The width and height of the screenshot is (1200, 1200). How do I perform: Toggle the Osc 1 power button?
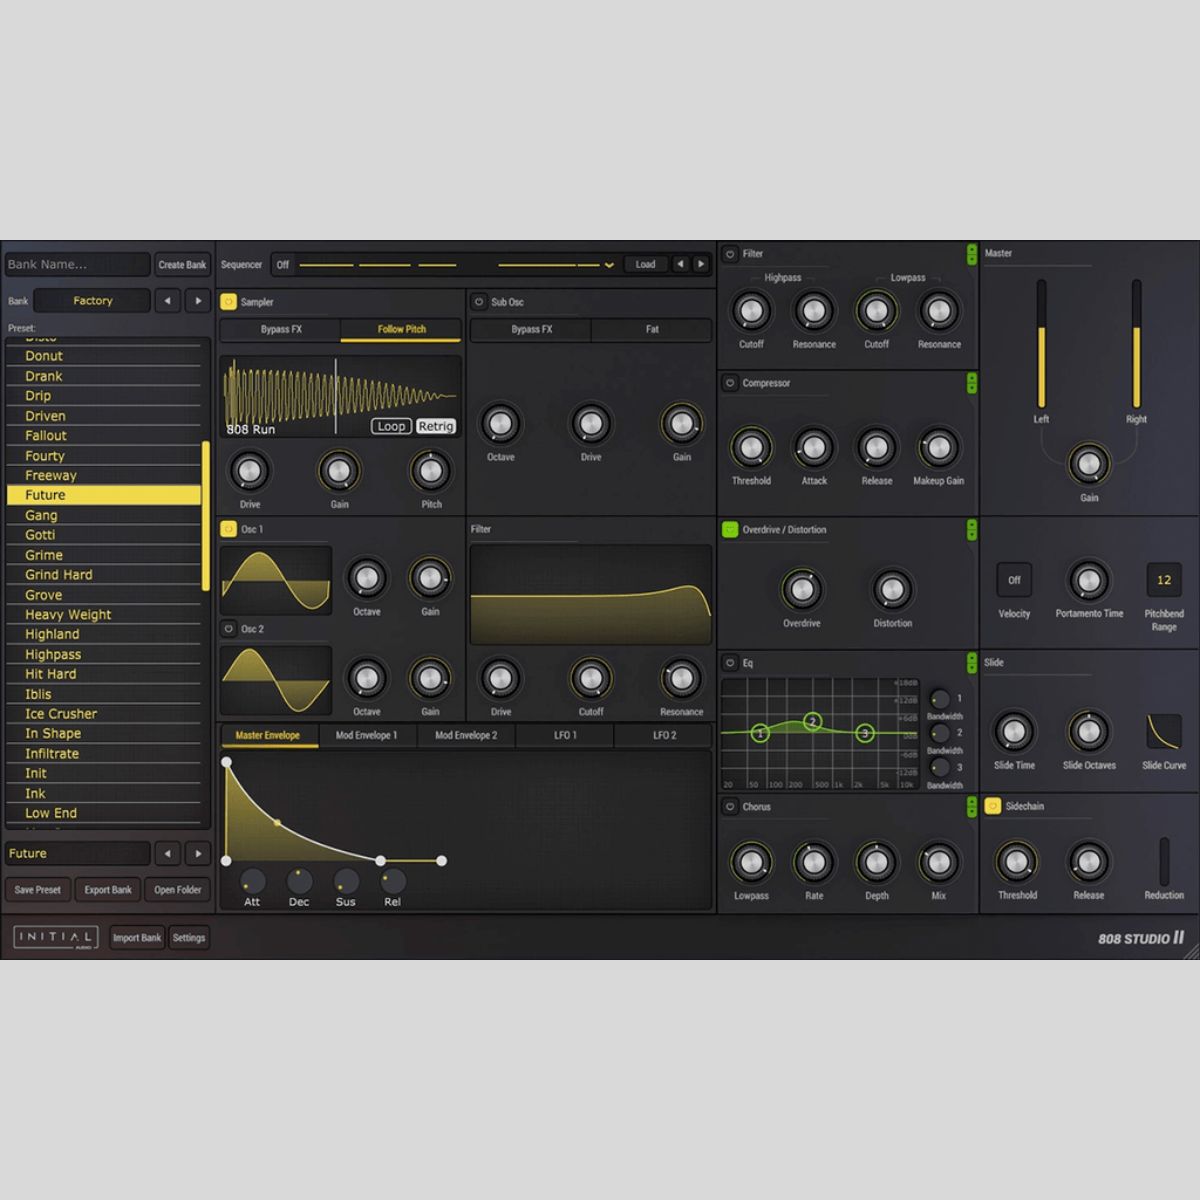click(x=228, y=529)
